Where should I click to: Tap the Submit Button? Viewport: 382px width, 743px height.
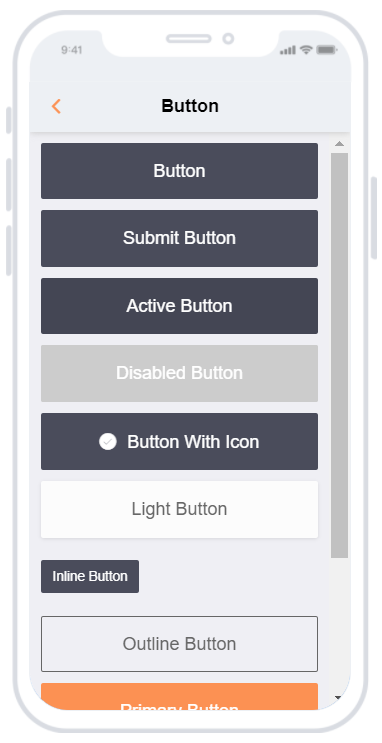tap(179, 238)
